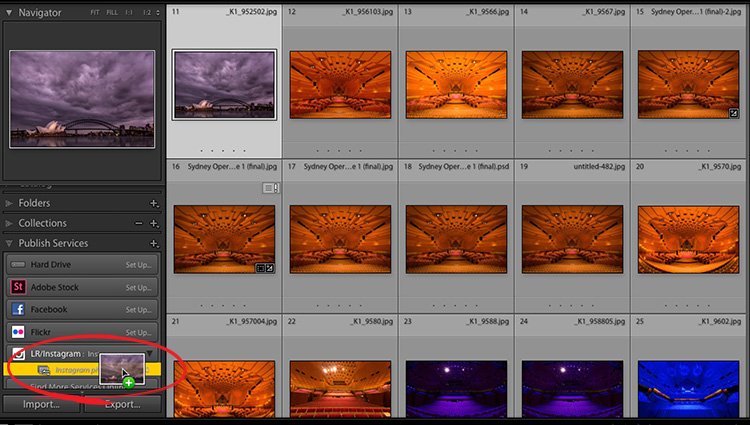Create new collection with Collections plus icon
750x425 pixels.
coord(154,223)
